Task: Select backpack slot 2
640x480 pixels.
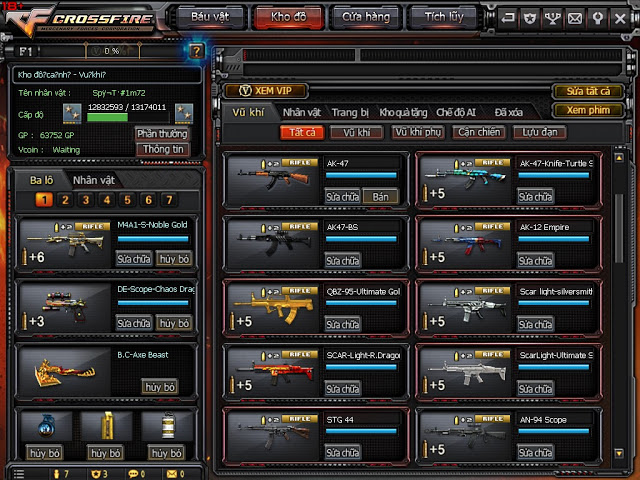Action: pyautogui.click(x=65, y=200)
